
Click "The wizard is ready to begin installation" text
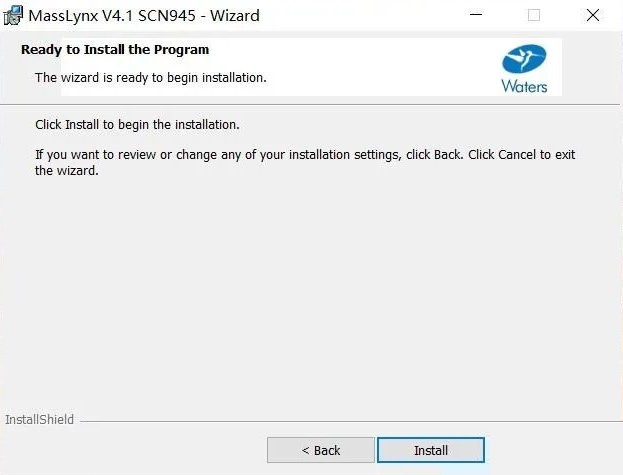pyautogui.click(x=150, y=77)
